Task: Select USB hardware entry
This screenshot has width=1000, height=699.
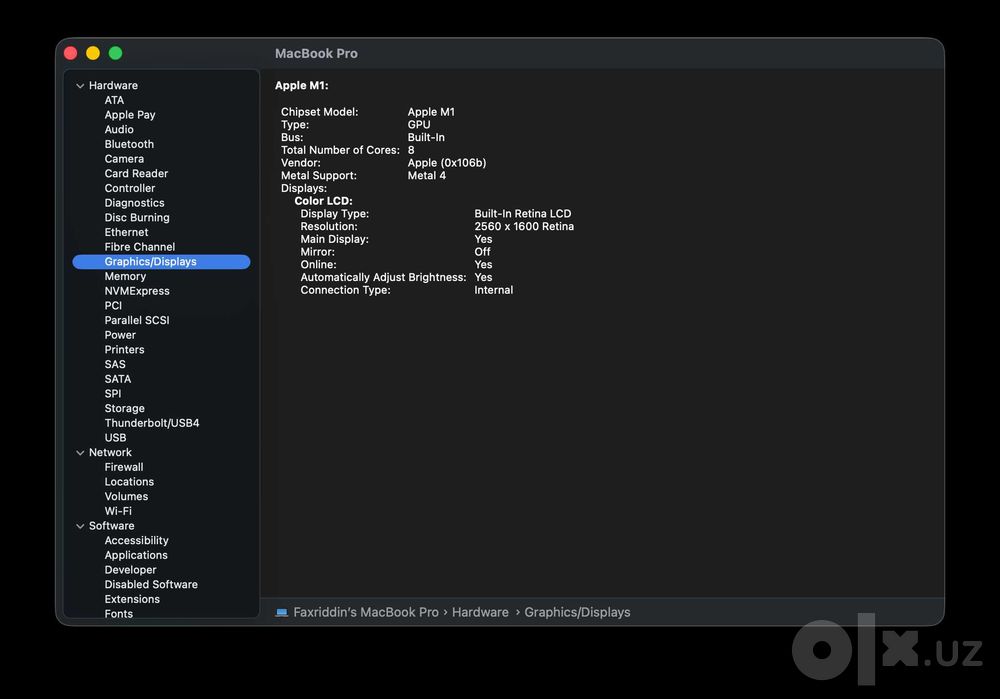Action: pos(115,438)
